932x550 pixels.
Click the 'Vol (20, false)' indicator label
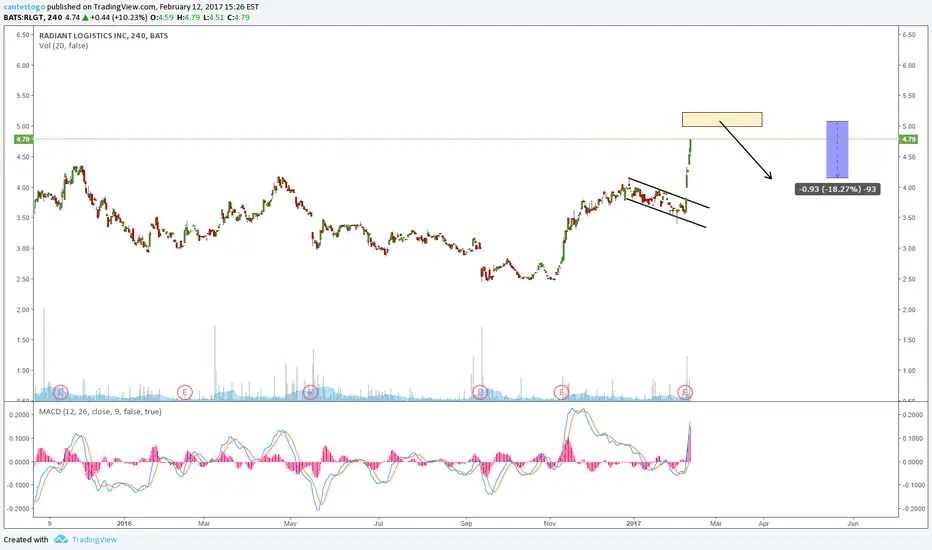(64, 46)
